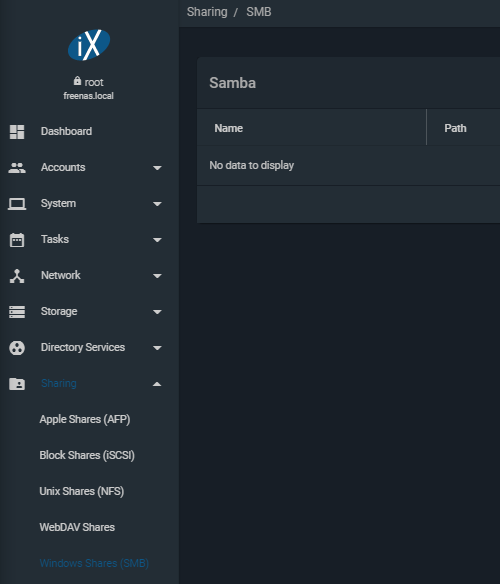This screenshot has height=584, width=500.
Task: Go to WebDAV Shares
Action: pyautogui.click(x=77, y=527)
